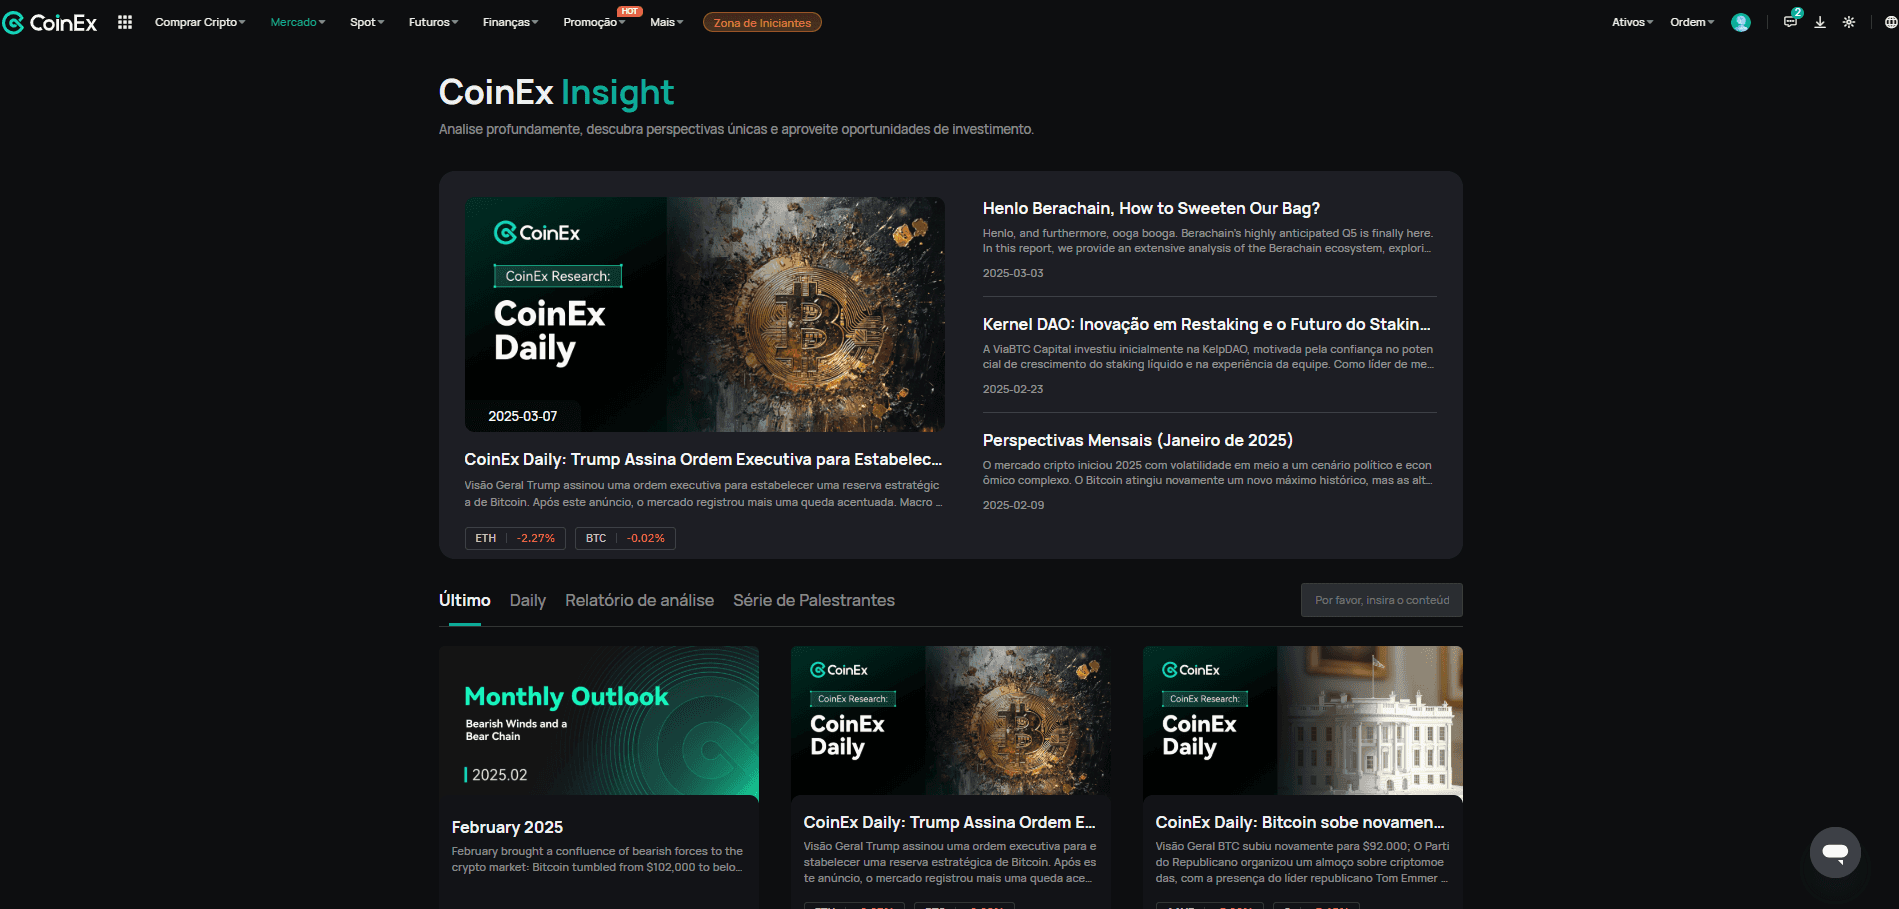Open Perspectivas Mensais (Janeiro de 2025) article
Screen dimensions: 1899x909
[x=1138, y=440]
